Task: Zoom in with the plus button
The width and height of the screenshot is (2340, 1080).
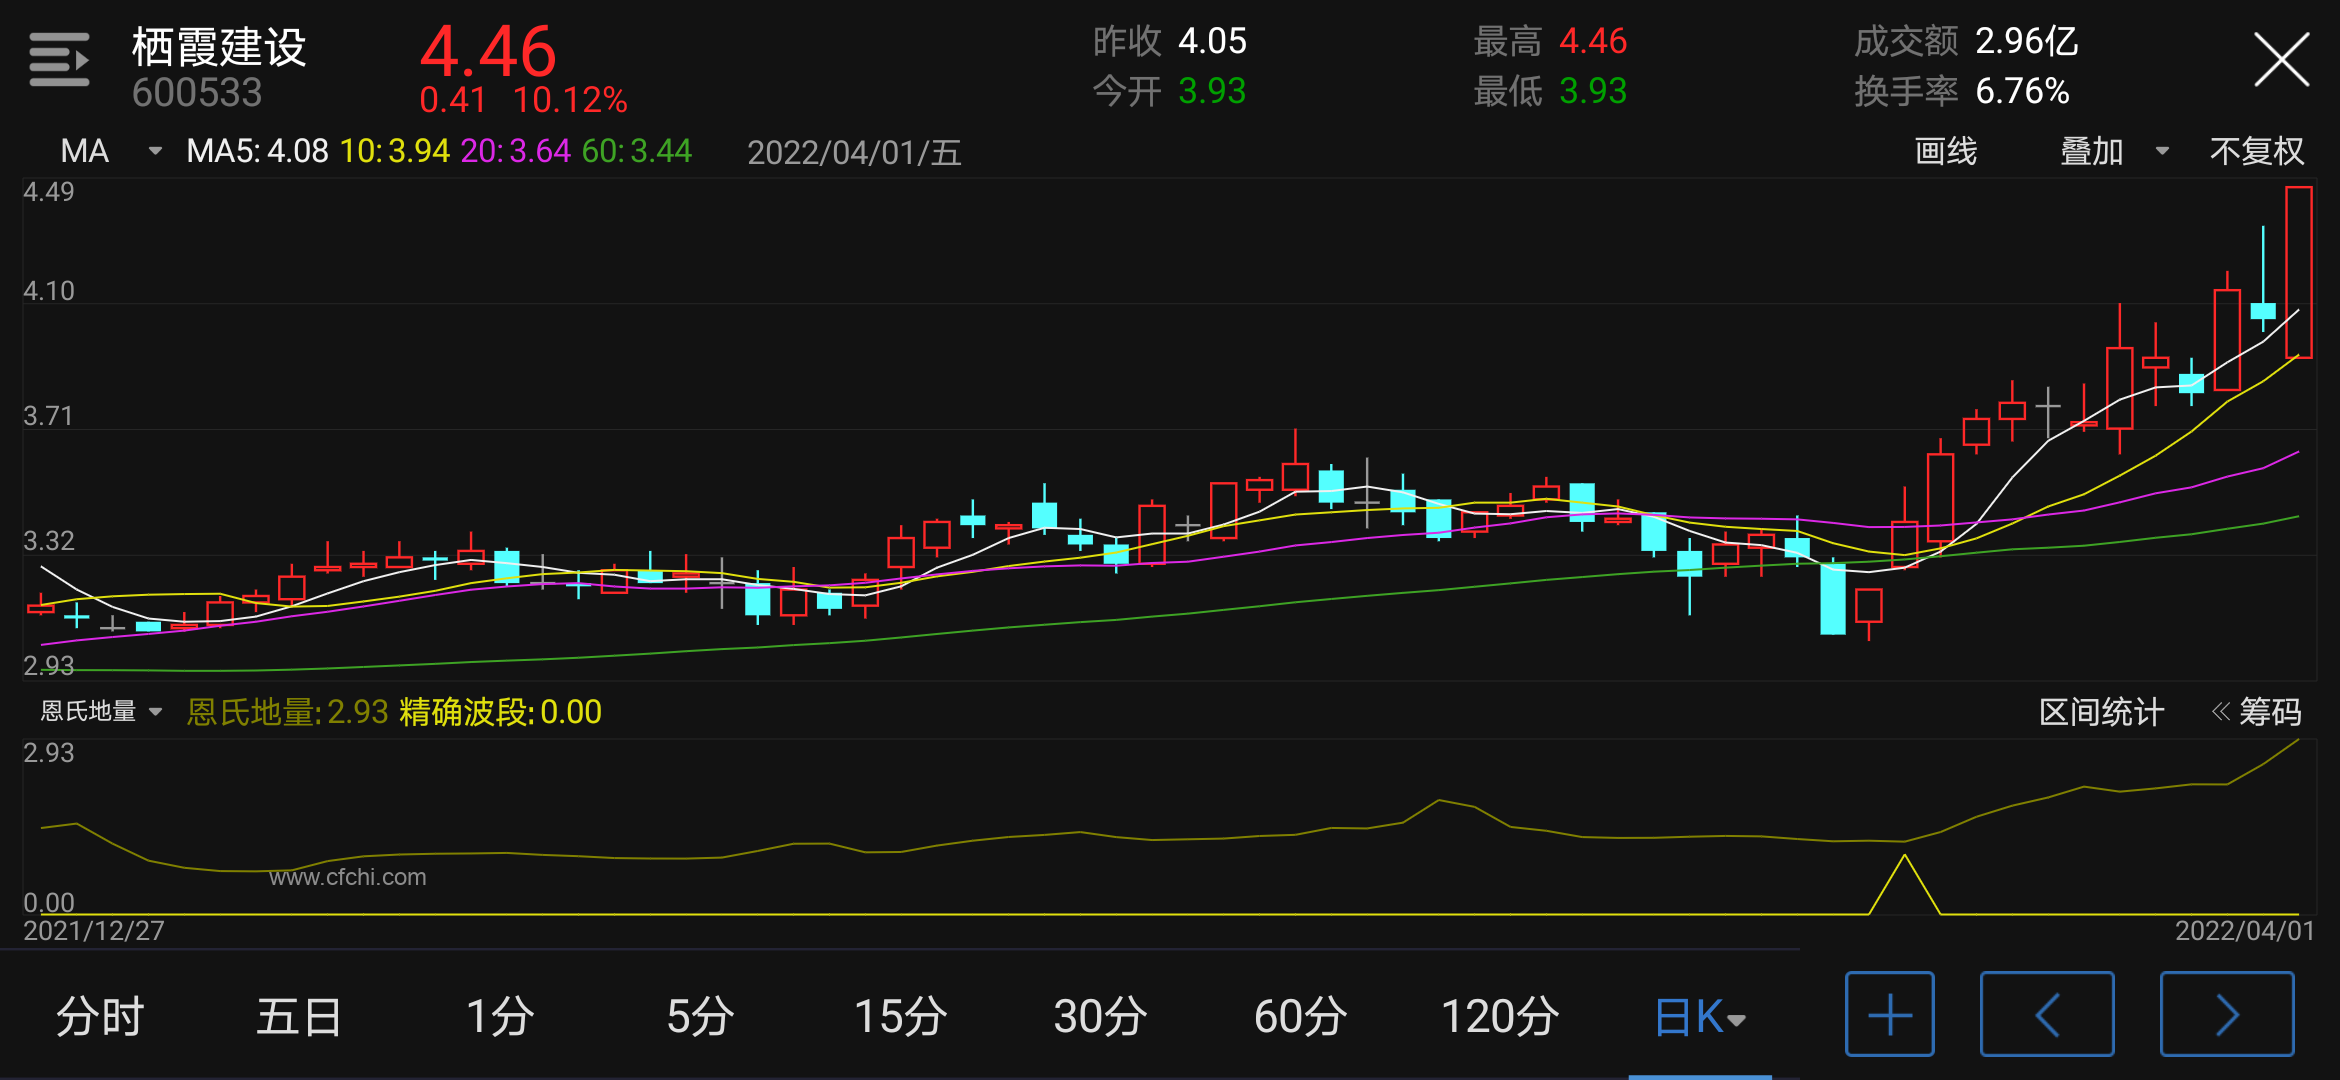Action: [x=1889, y=1015]
